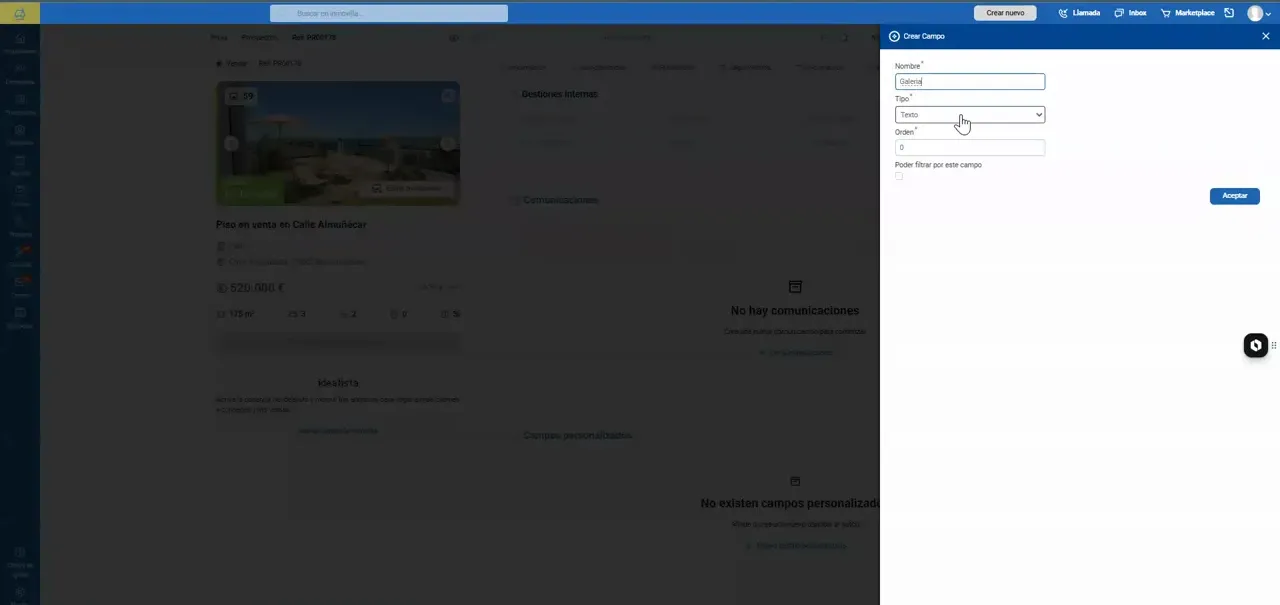Open the Marketplace cart icon
The image size is (1280, 605).
pyautogui.click(x=1166, y=13)
